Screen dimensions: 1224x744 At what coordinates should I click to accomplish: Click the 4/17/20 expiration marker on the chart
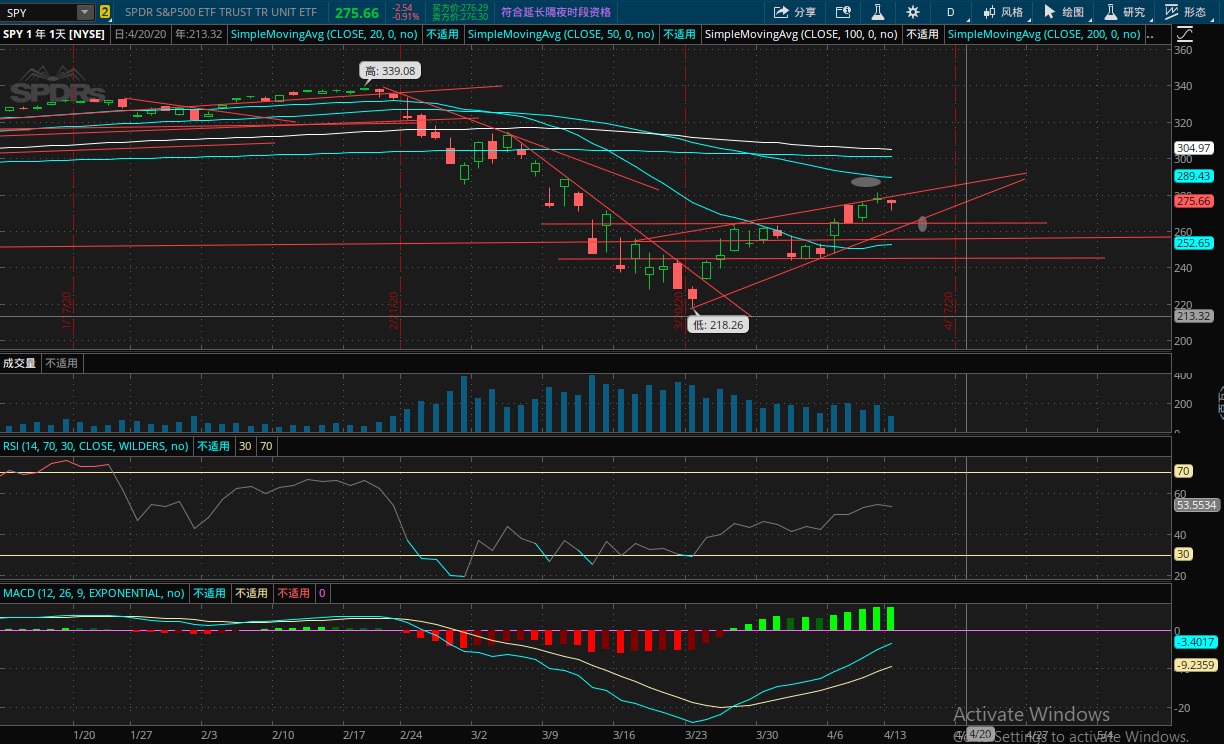(x=949, y=309)
